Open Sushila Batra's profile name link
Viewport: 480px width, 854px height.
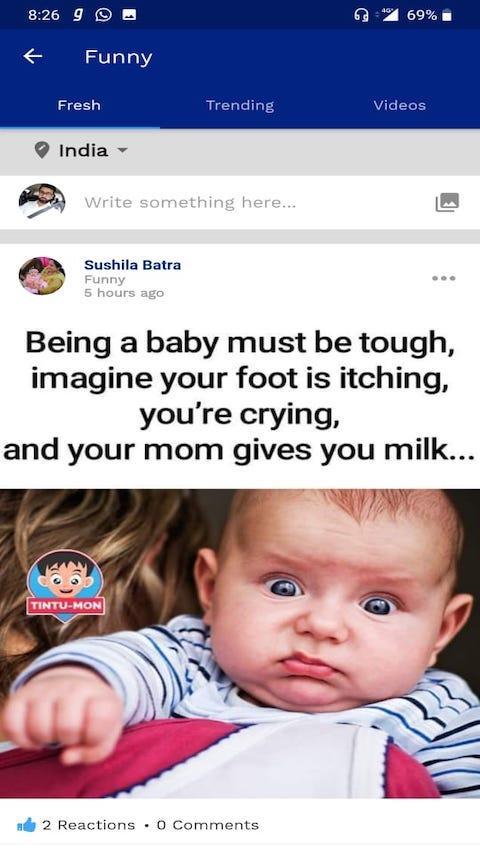pos(132,265)
